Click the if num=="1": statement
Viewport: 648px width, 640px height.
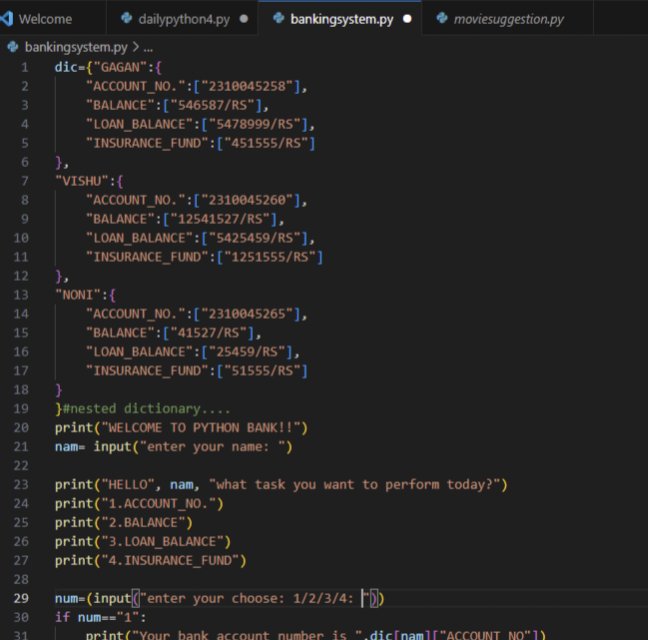click(x=100, y=618)
